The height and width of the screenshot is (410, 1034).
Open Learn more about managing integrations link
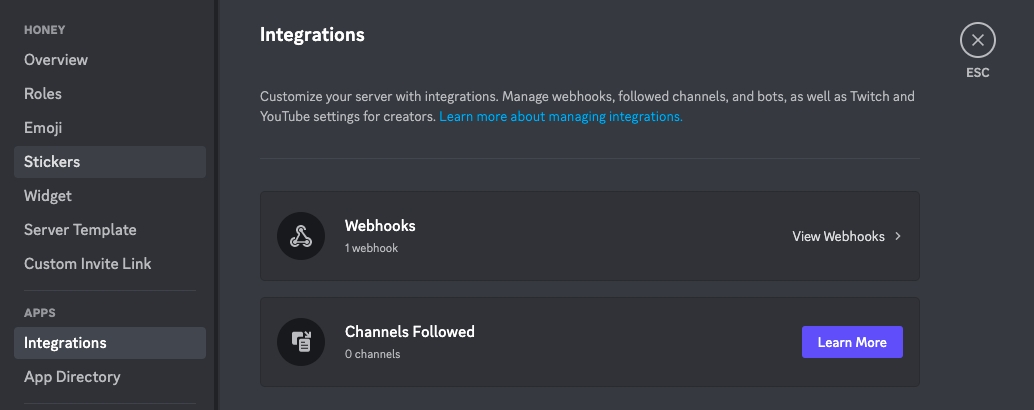[x=561, y=117]
